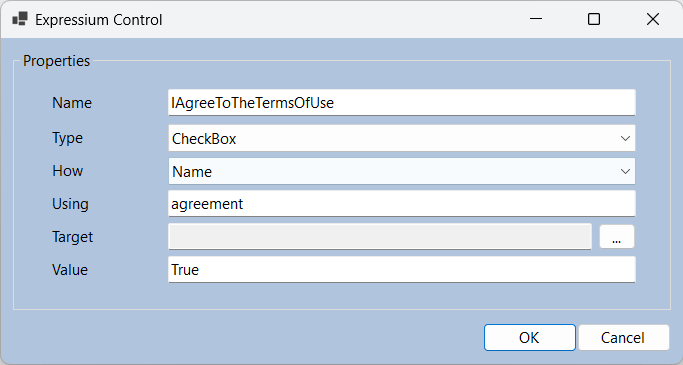Edit the Name field containing IAgreeToTheTermsOfUse
683x365 pixels.
(402, 103)
